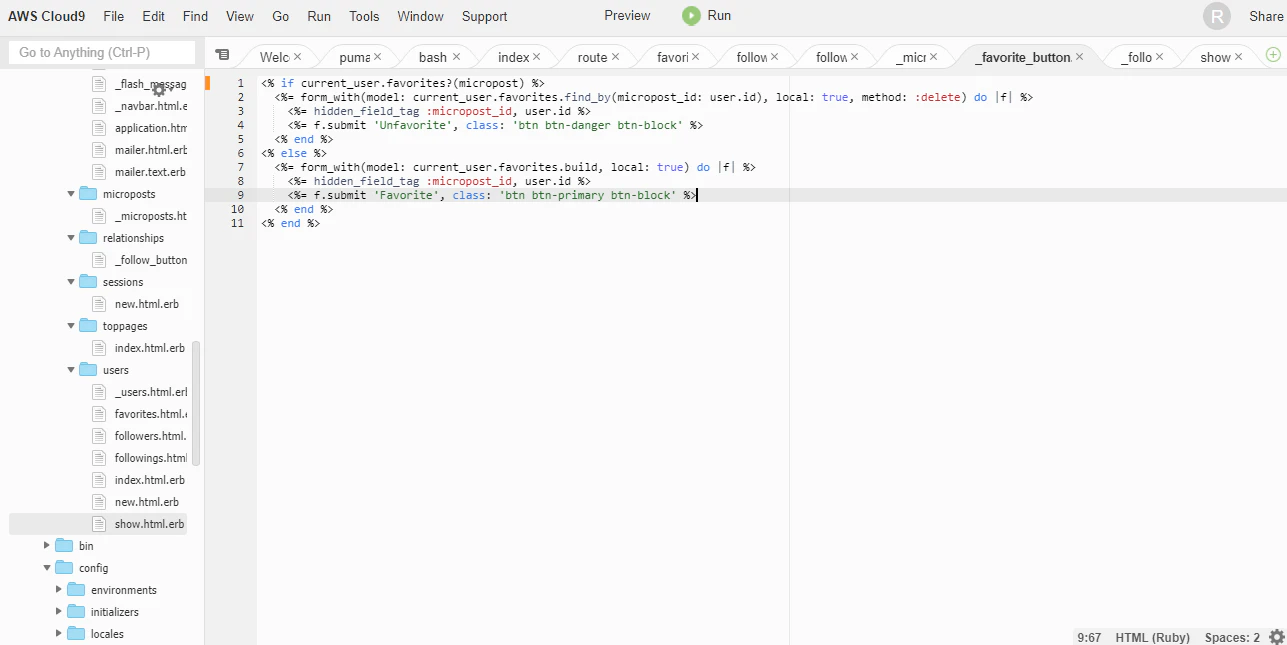The width and height of the screenshot is (1287, 645).
Task: Click the Preview button
Action: pyautogui.click(x=626, y=16)
